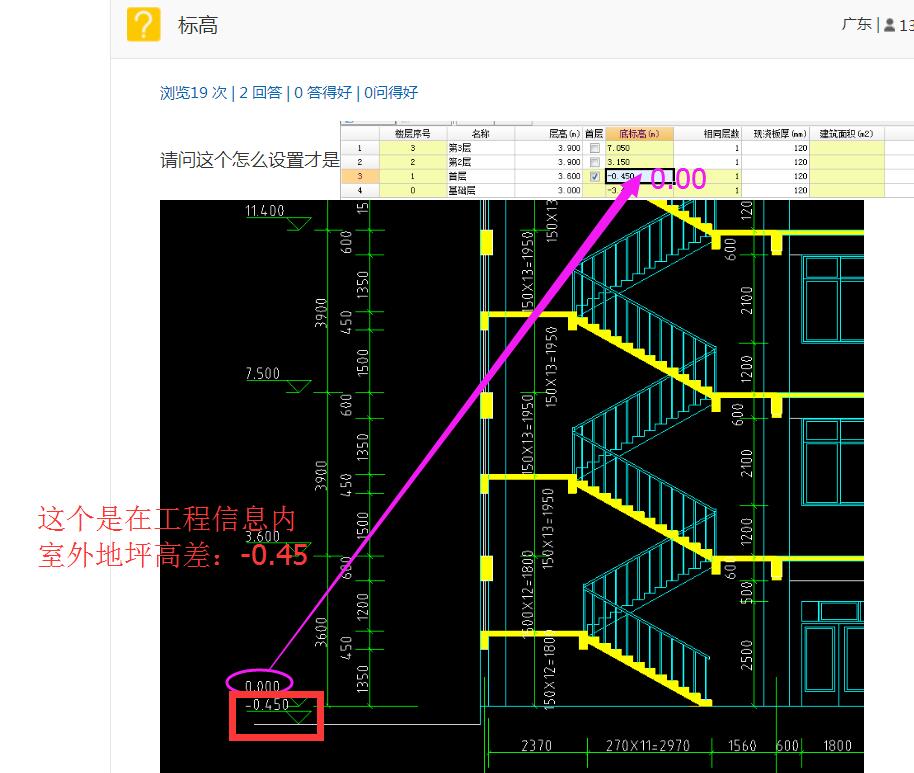
Task: Click the 3.600 层高 cell of 首层
Action: pos(548,176)
